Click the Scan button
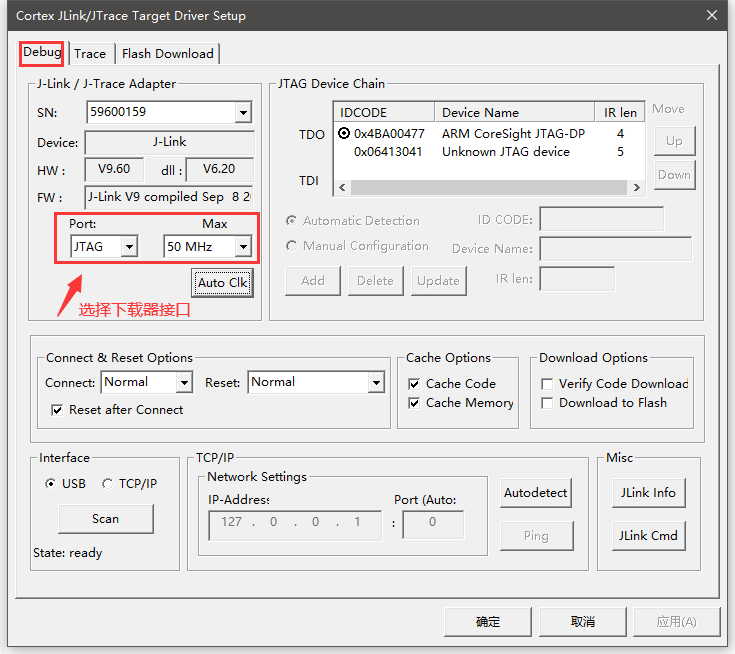 (x=106, y=519)
